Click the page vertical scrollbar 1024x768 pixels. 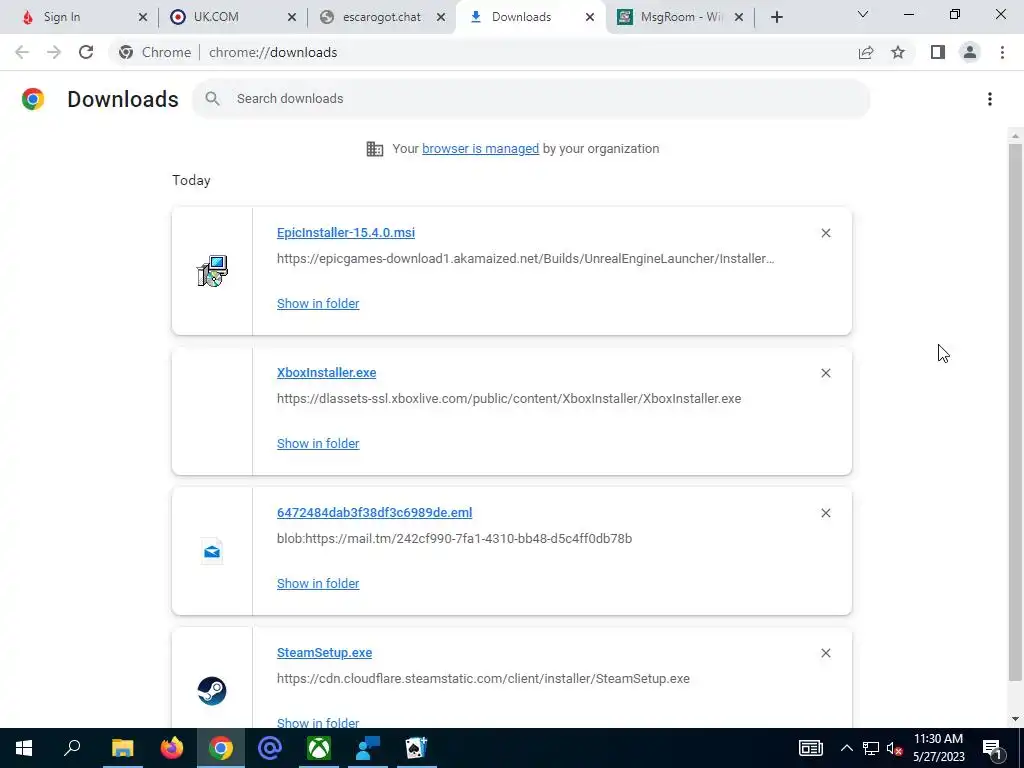point(1014,411)
